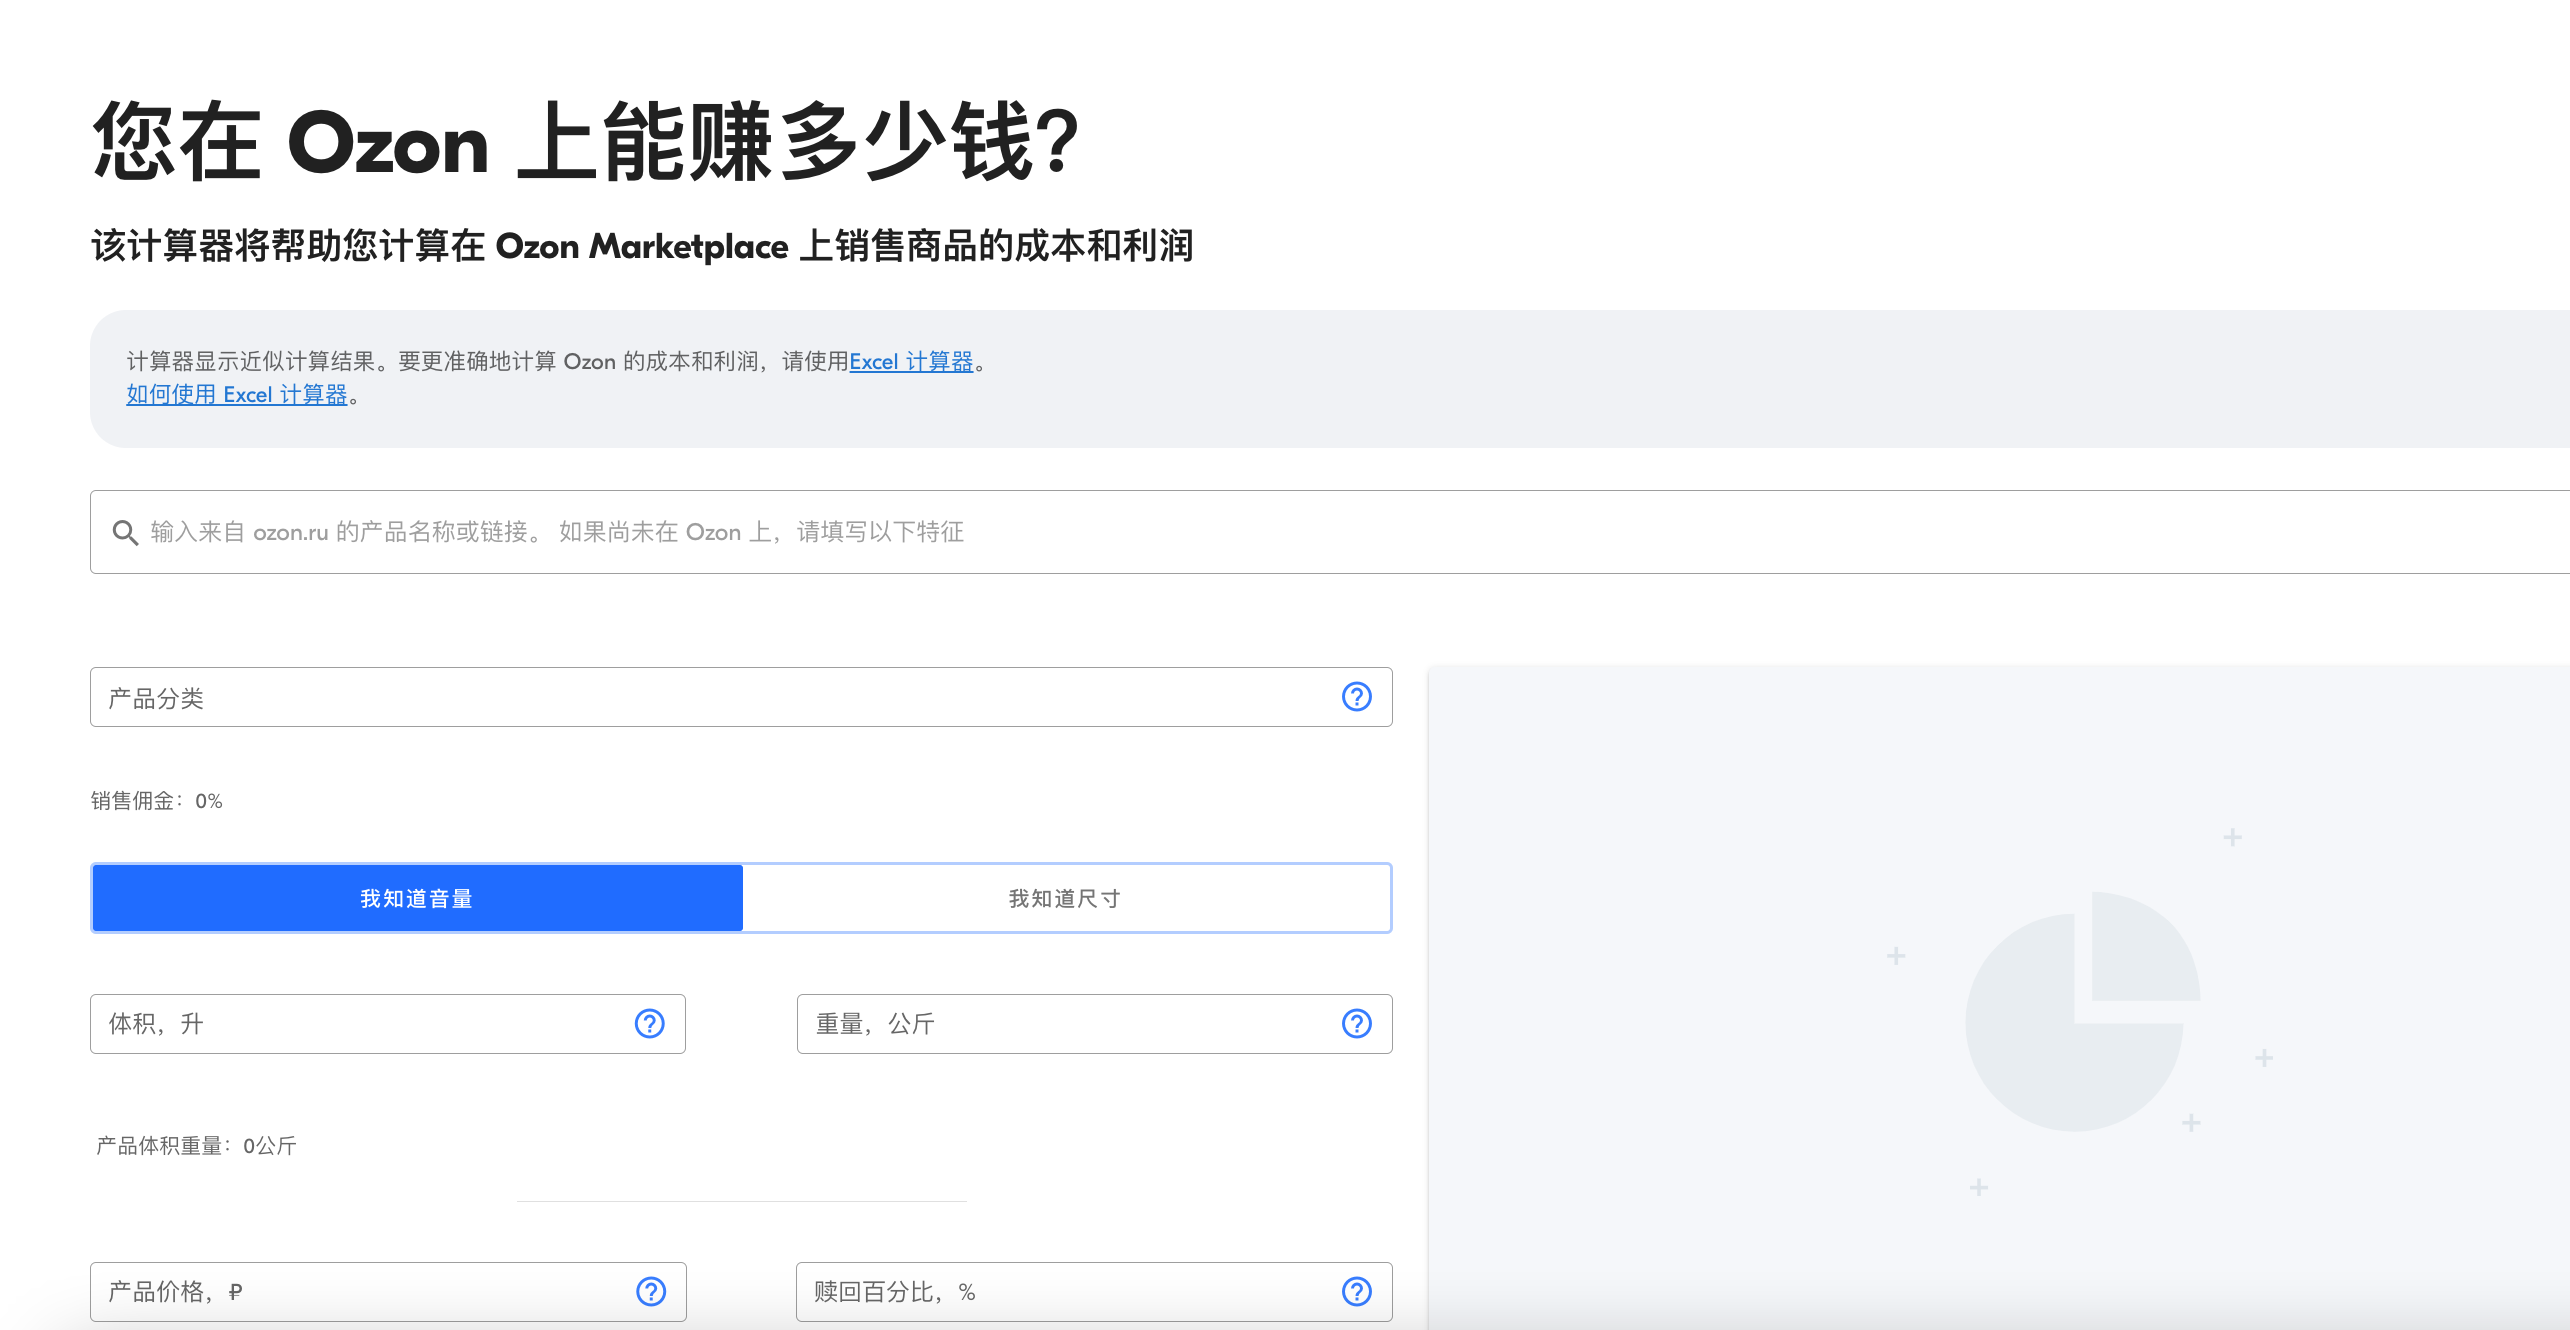Open help icon for 重量，公斤 field

click(1356, 1024)
